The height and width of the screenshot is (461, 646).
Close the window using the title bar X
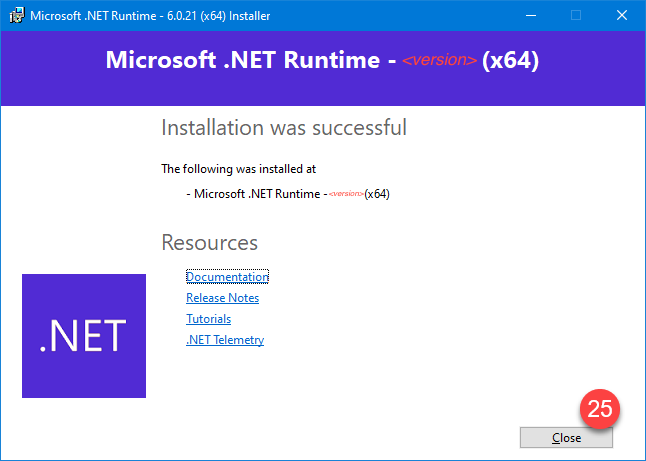[622, 16]
